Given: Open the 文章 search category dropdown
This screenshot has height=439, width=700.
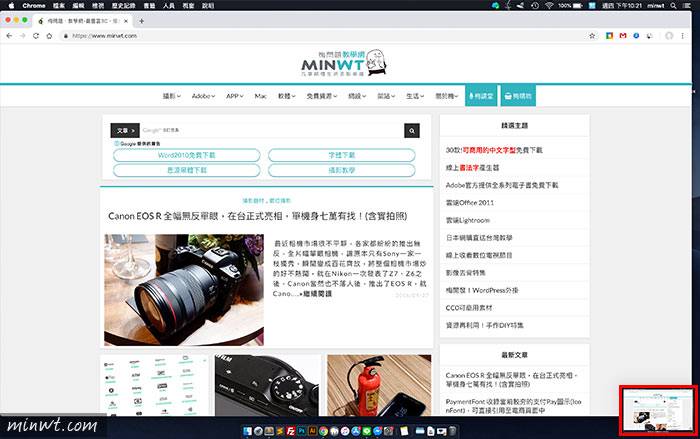Looking at the screenshot, I should tap(123, 131).
